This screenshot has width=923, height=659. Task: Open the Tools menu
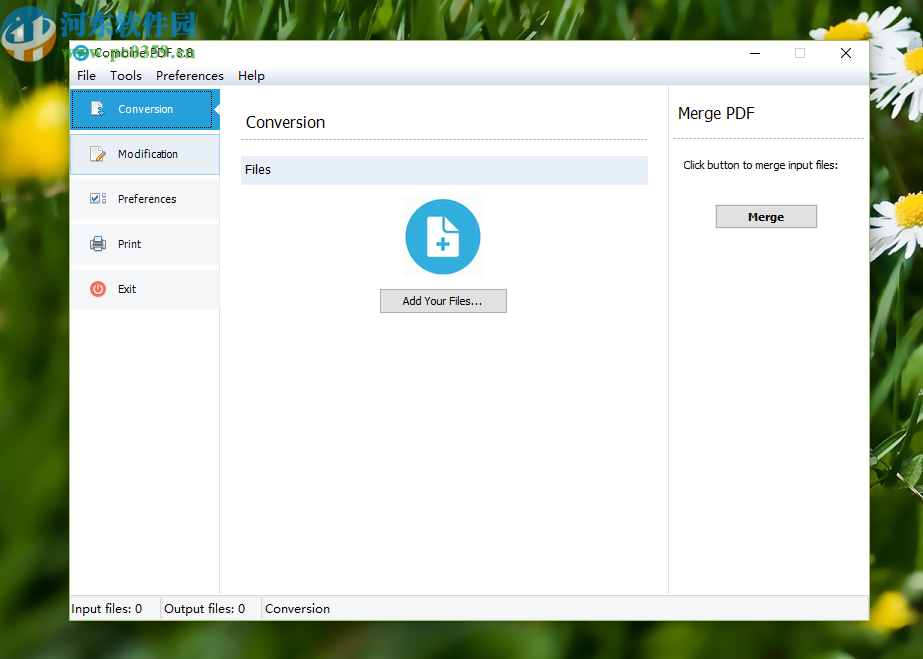click(x=126, y=76)
